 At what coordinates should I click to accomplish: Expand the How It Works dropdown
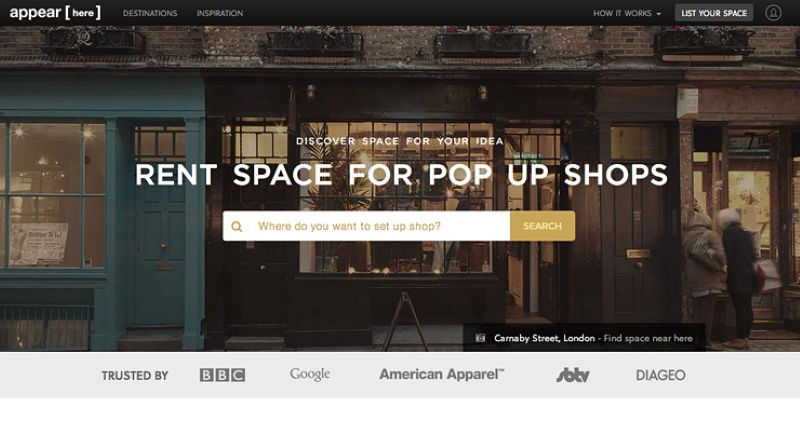(622, 13)
